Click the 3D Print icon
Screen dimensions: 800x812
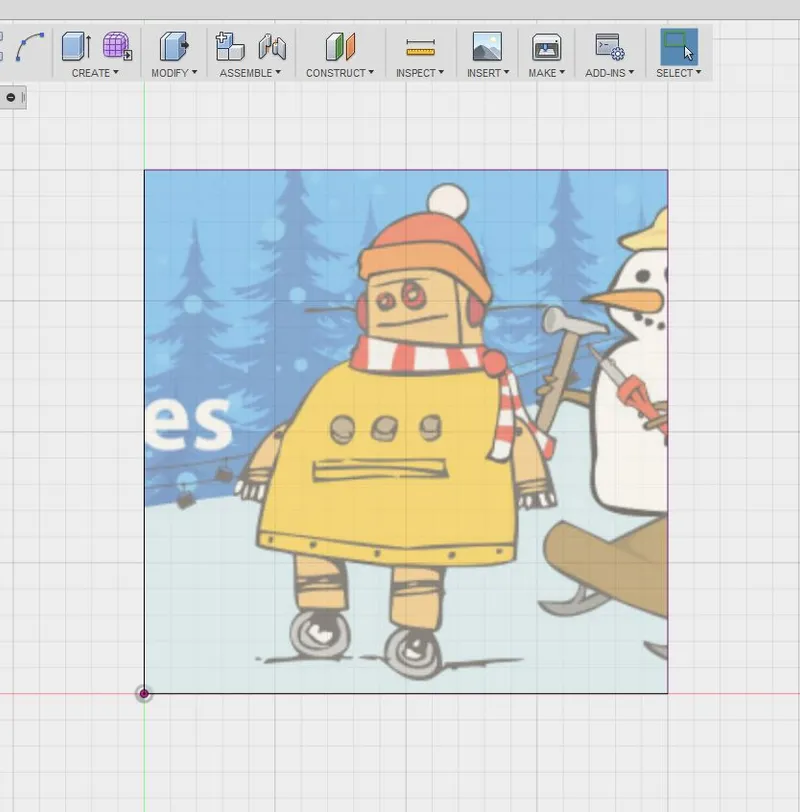click(x=546, y=47)
